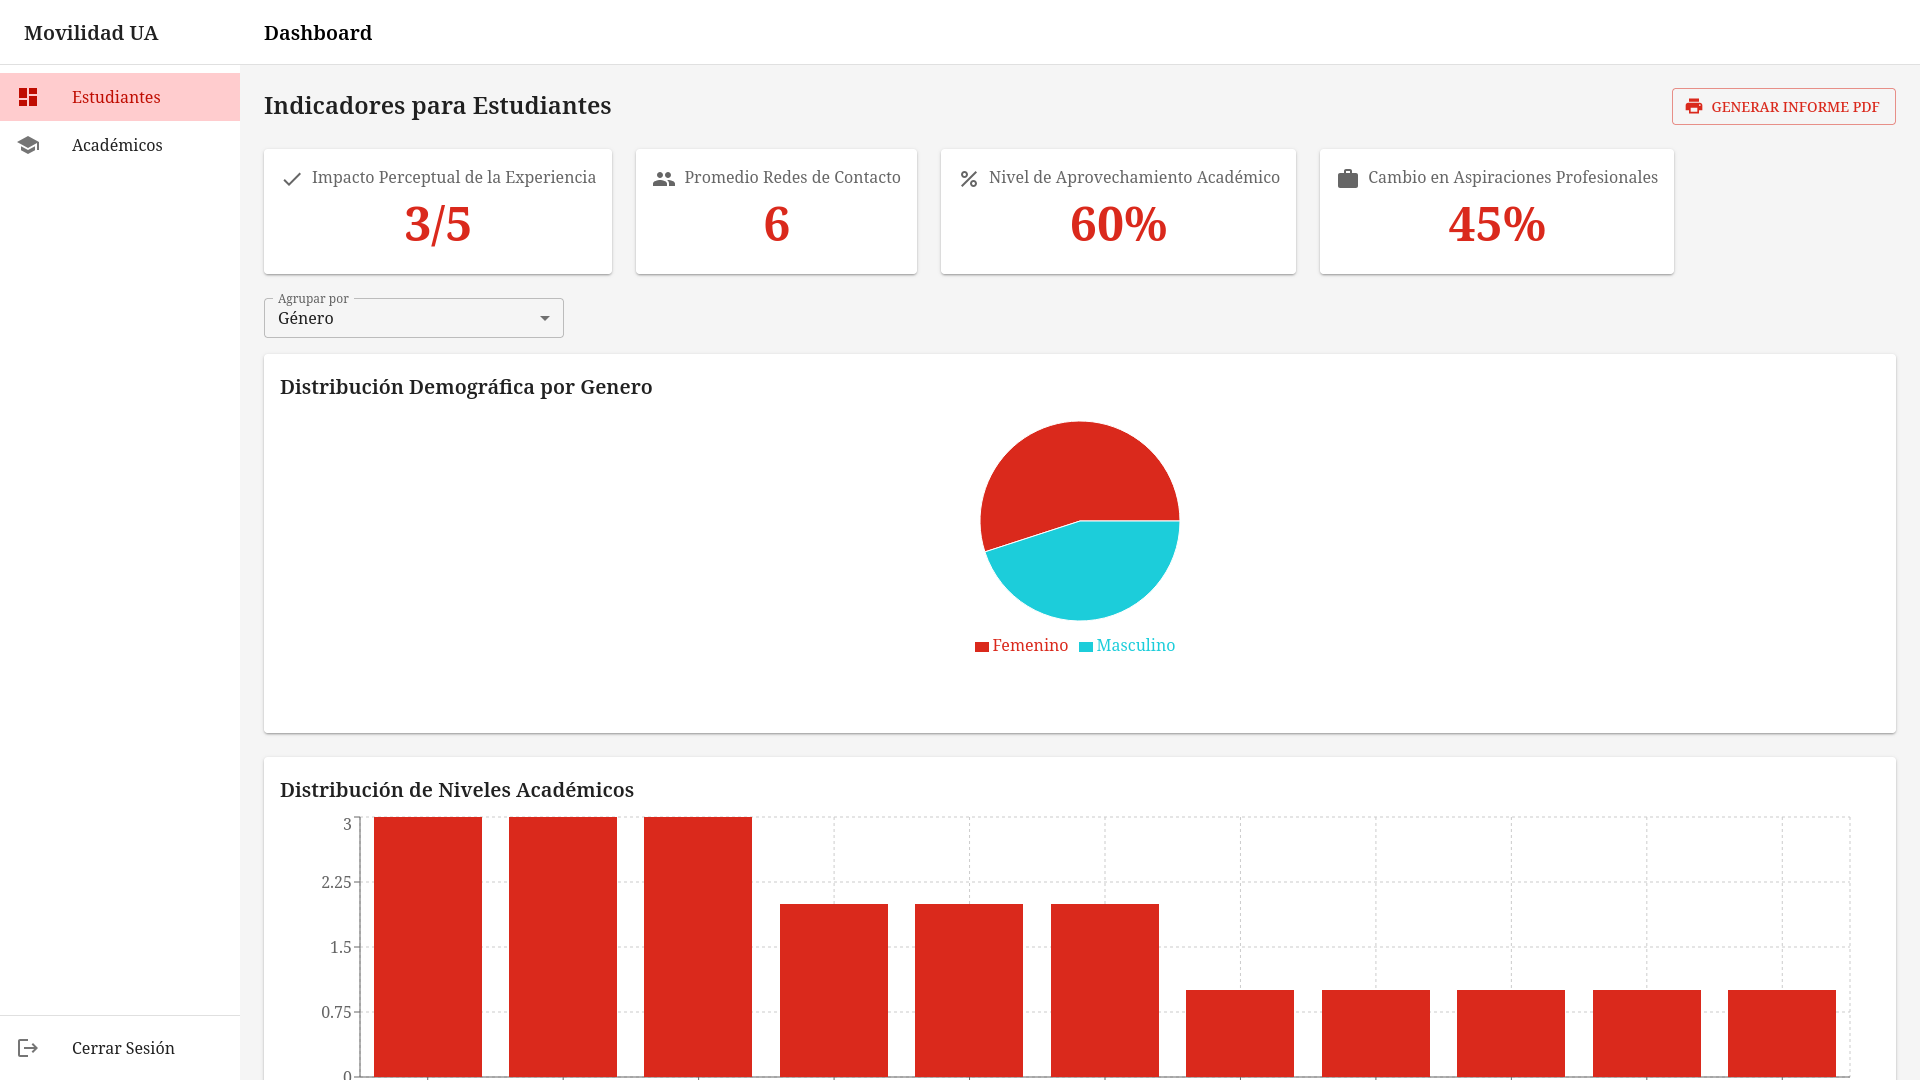Click the printer icon on Generar Informe button
Viewport: 1920px width, 1080px height.
[1694, 106]
